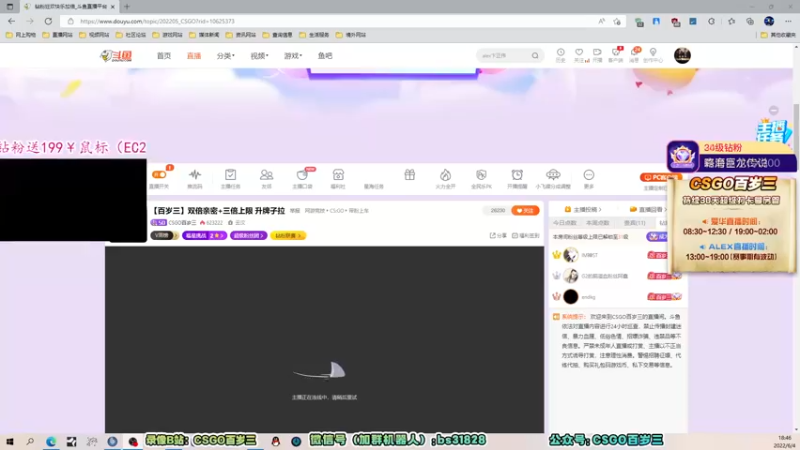Open the welfare sign-in link beside share
Screen dimensions: 800x450
click(x=526, y=235)
